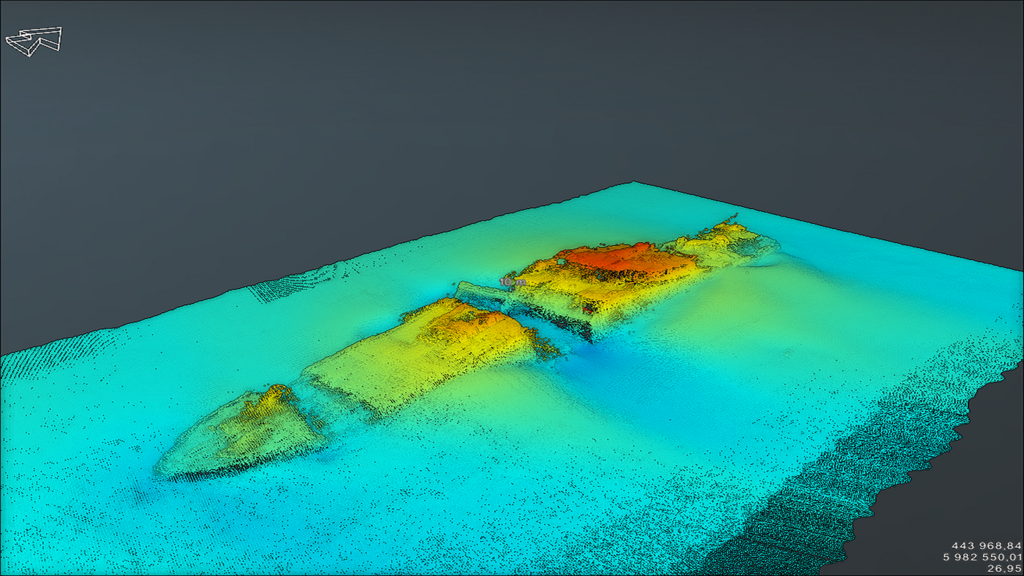Image resolution: width=1024 pixels, height=576 pixels.
Task: Click the 3D north arrow orientation icon
Action: 35,40
